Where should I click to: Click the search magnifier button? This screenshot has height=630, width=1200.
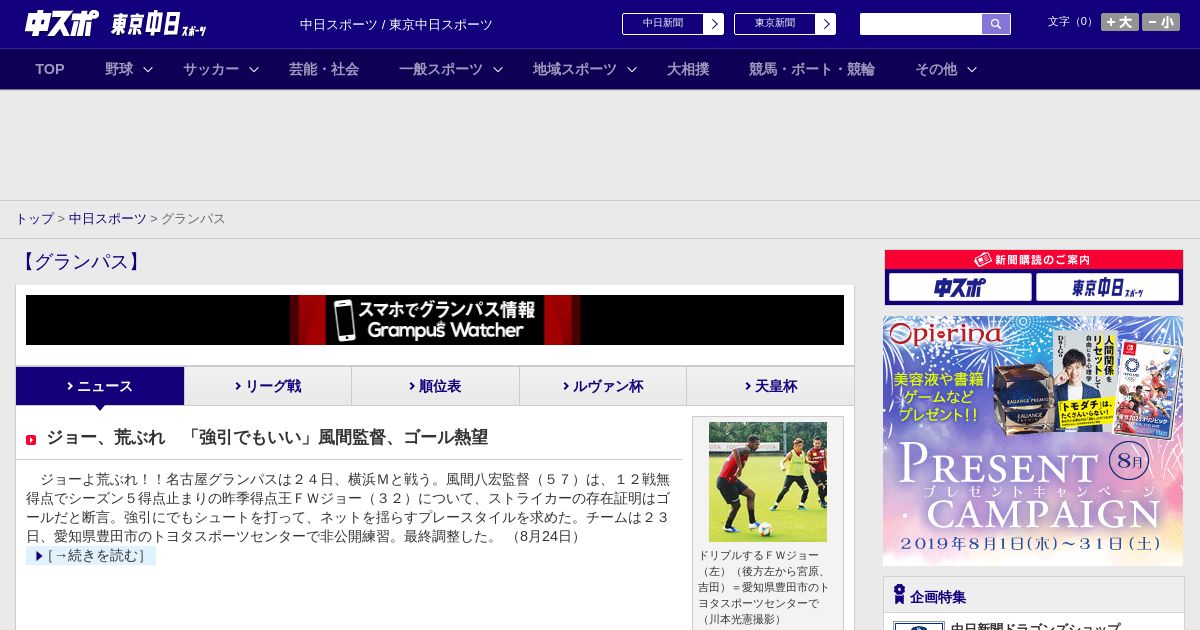[x=996, y=24]
